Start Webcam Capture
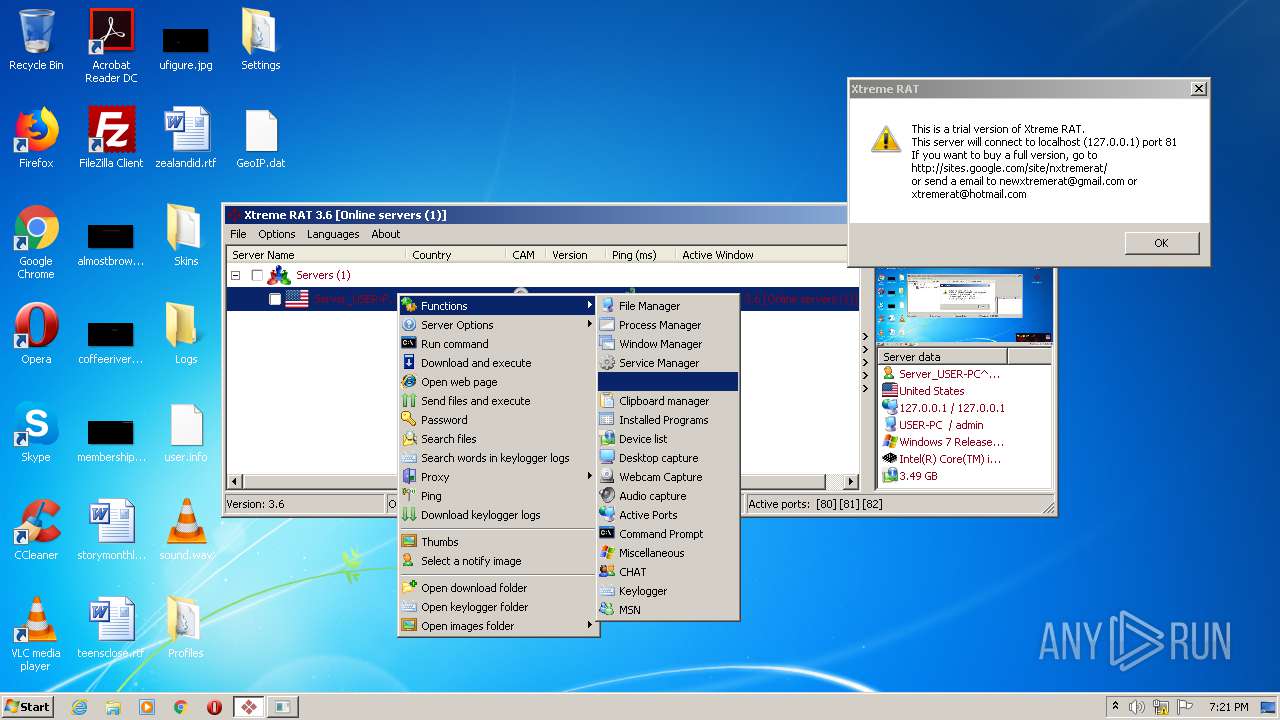Image resolution: width=1280 pixels, height=720 pixels. 667,477
